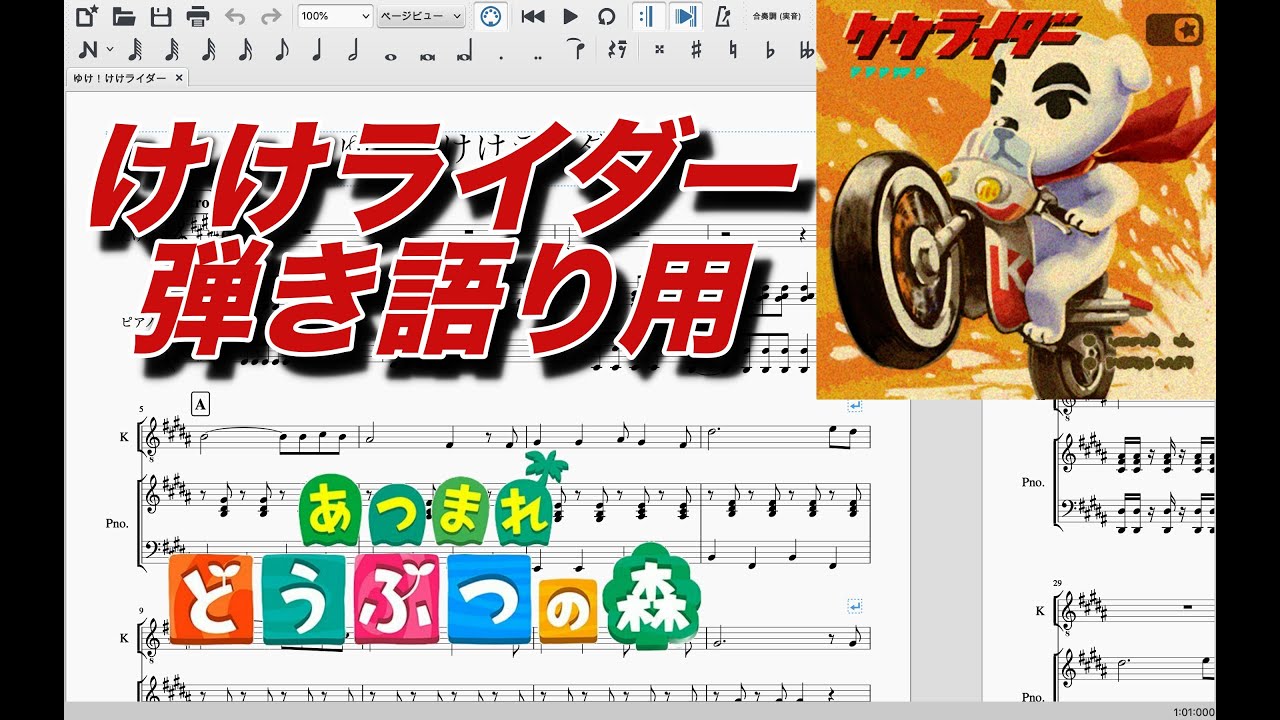Start score playback
The width and height of the screenshot is (1280, 720).
[x=571, y=16]
